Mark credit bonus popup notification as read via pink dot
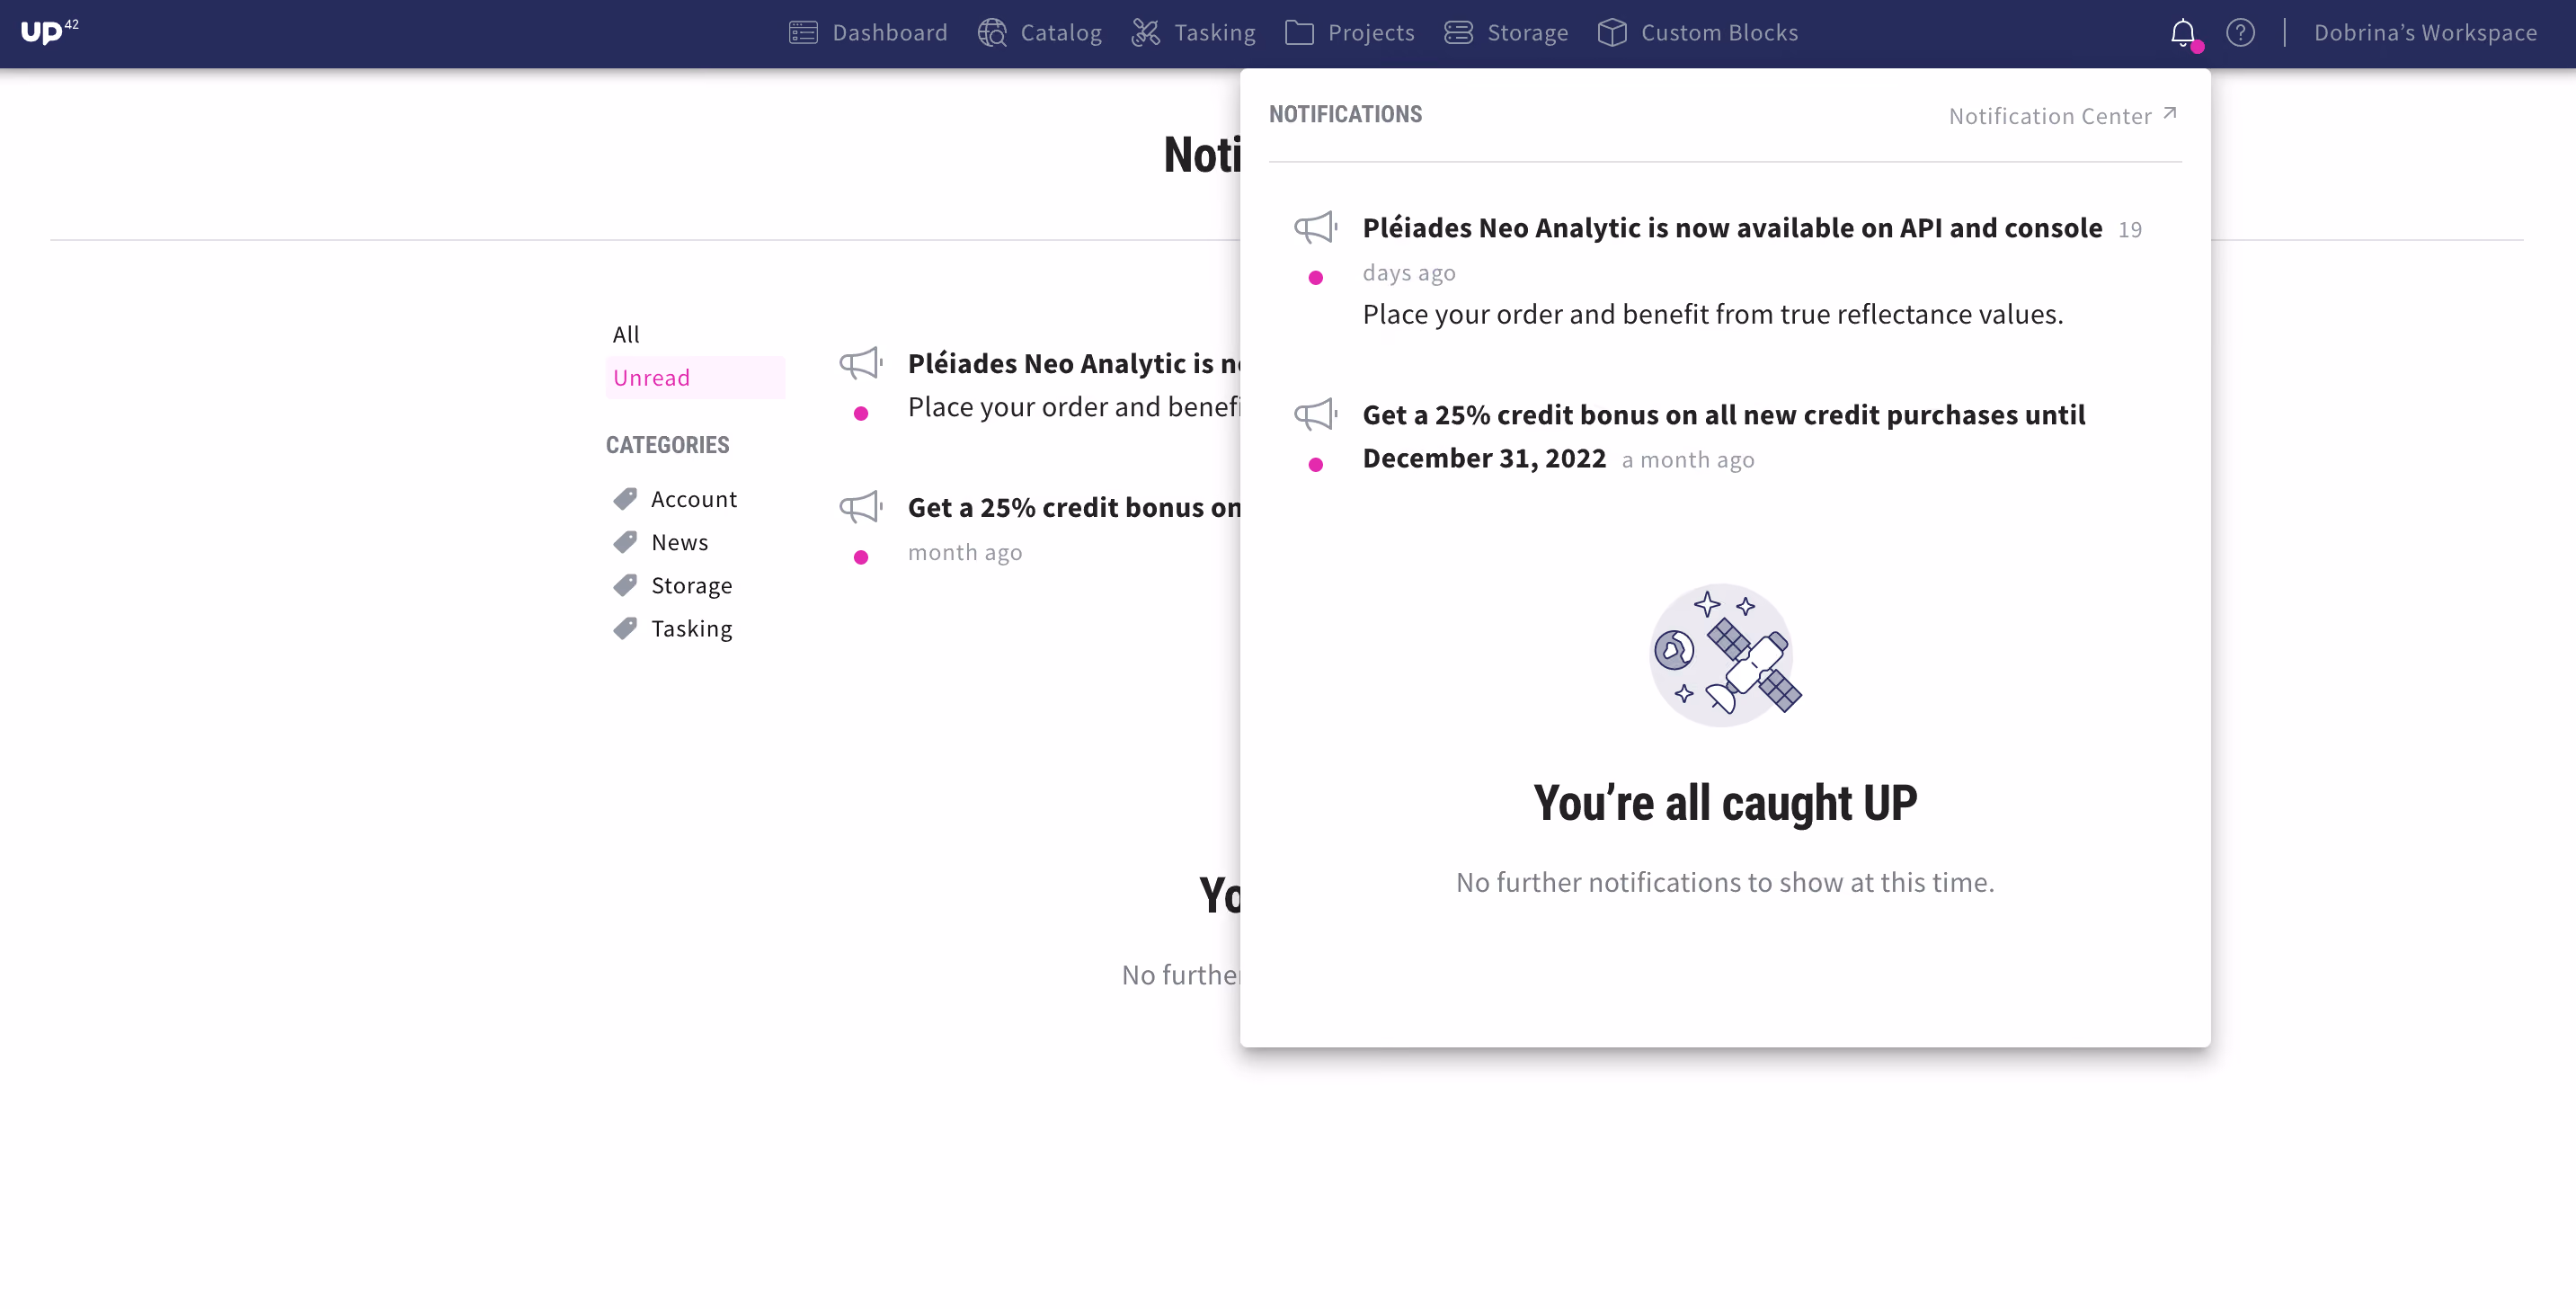 (x=1316, y=464)
